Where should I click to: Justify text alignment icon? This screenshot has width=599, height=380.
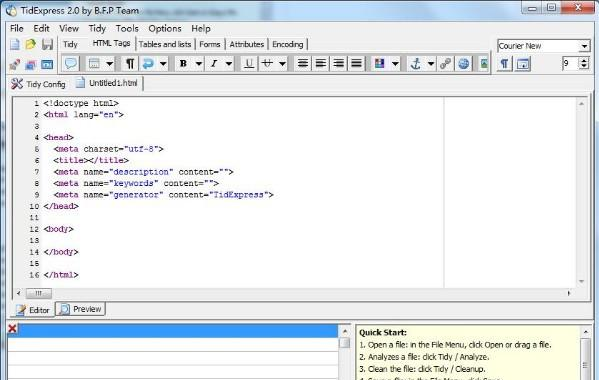356,63
